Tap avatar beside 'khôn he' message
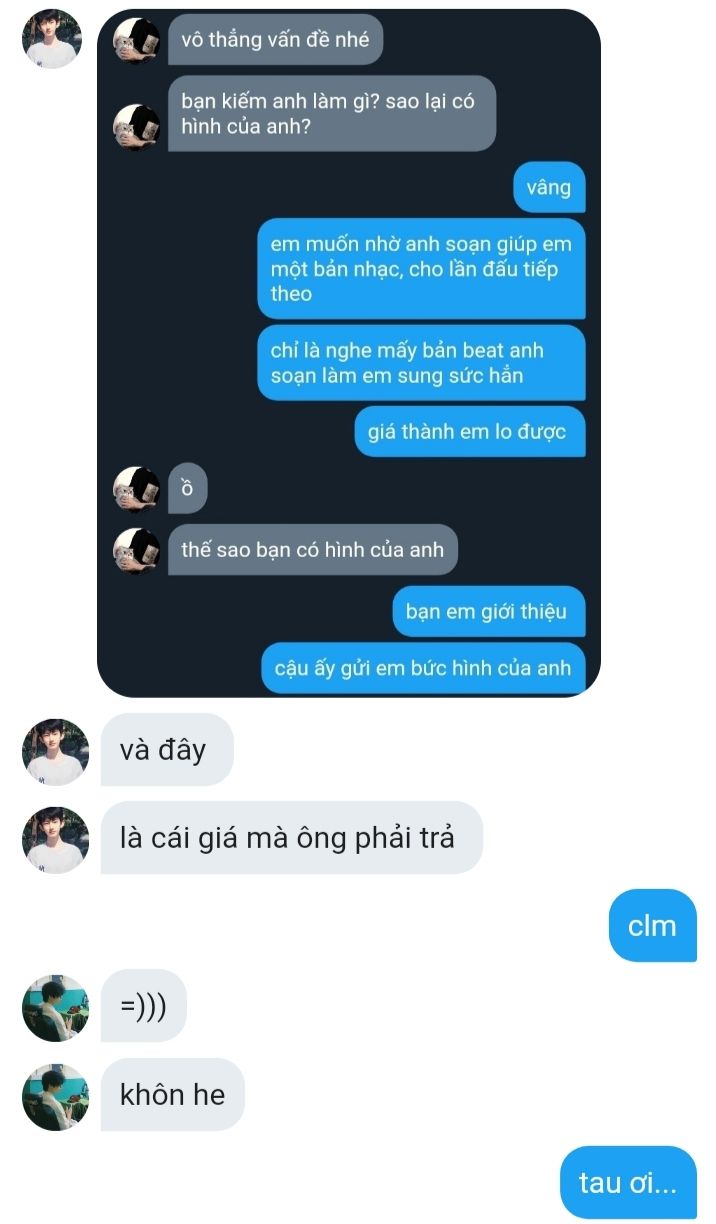The image size is (716, 1224). [x=56, y=1097]
